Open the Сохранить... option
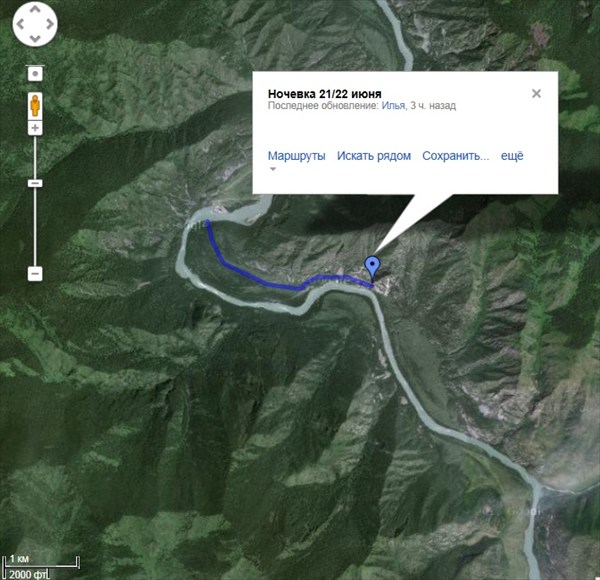This screenshot has width=600, height=580. 456,156
